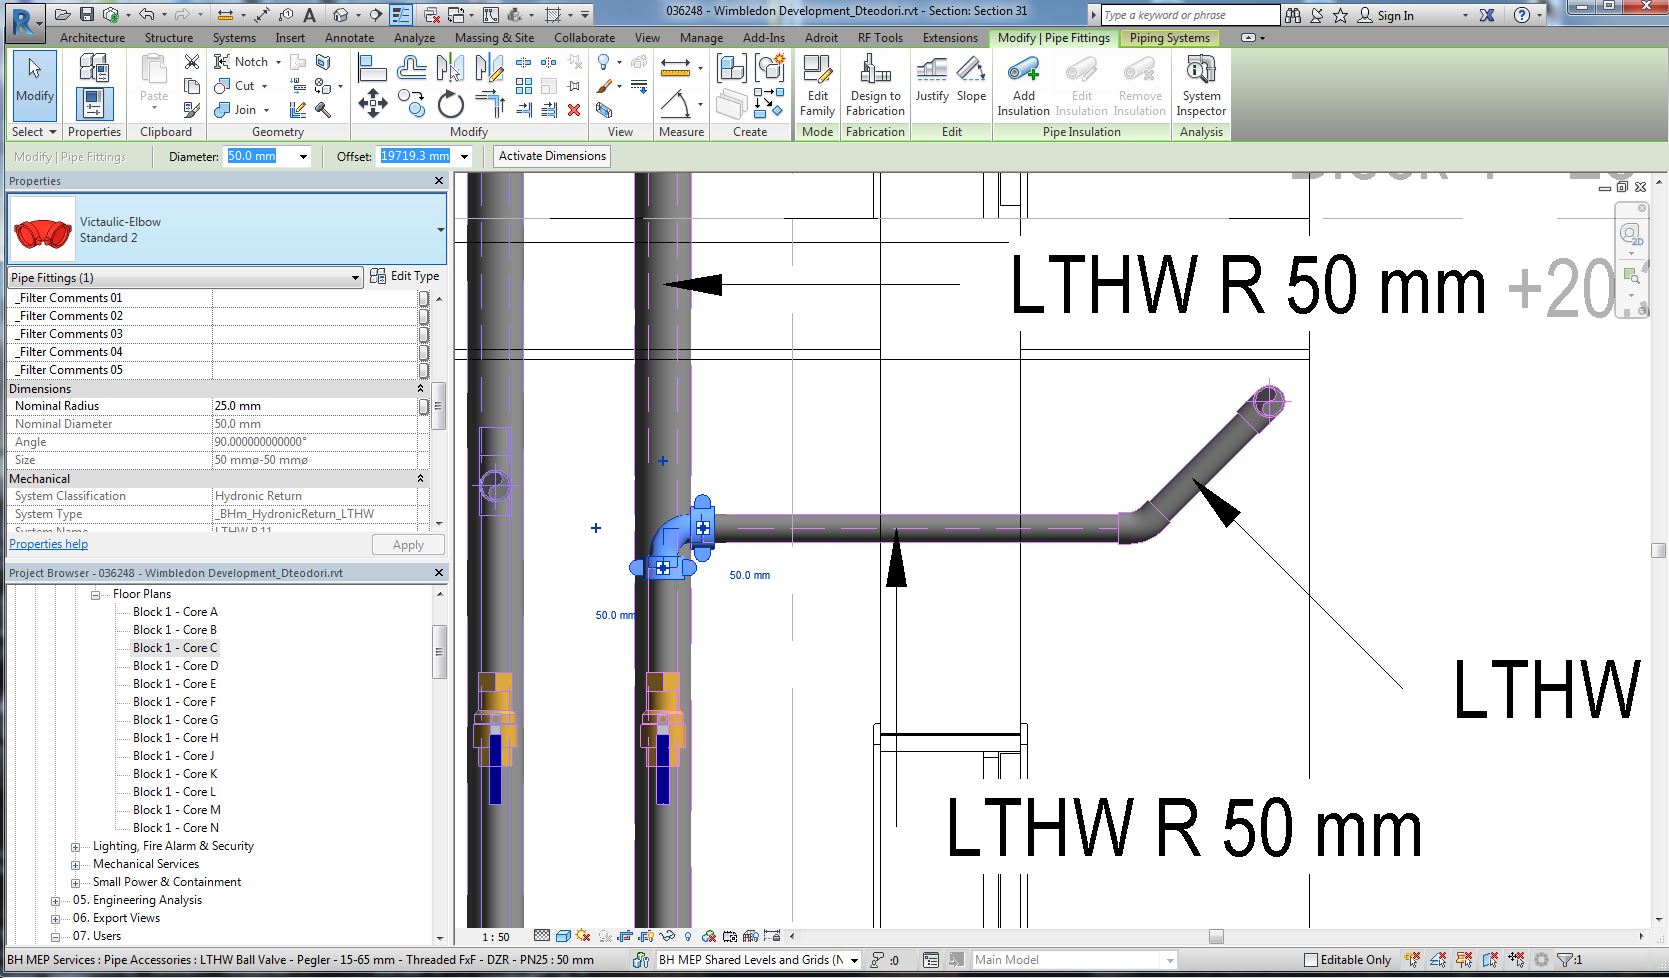
Task: Click the Undo arrow icon
Action: pos(146,15)
